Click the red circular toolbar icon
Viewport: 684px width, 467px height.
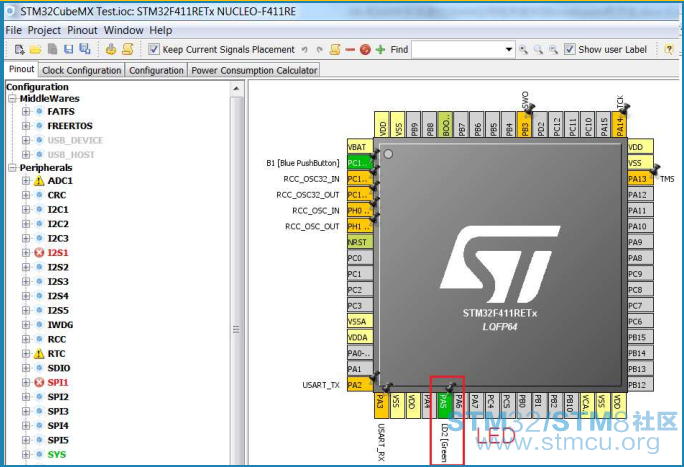pos(366,50)
